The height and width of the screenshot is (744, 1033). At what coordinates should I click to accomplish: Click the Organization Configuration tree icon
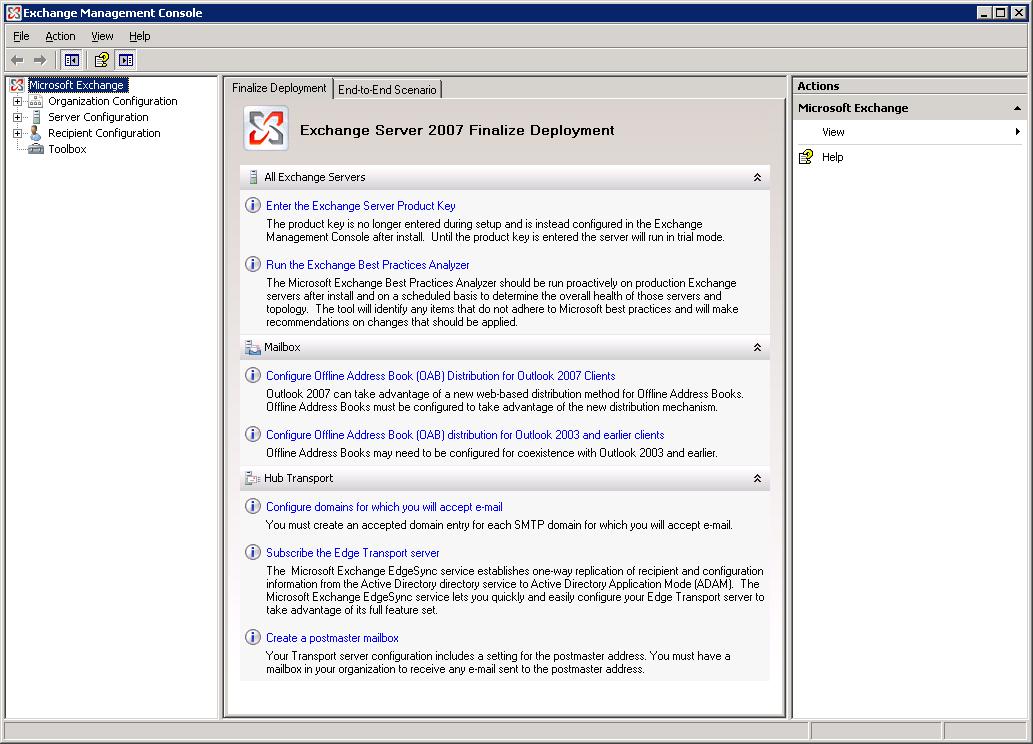(x=36, y=101)
